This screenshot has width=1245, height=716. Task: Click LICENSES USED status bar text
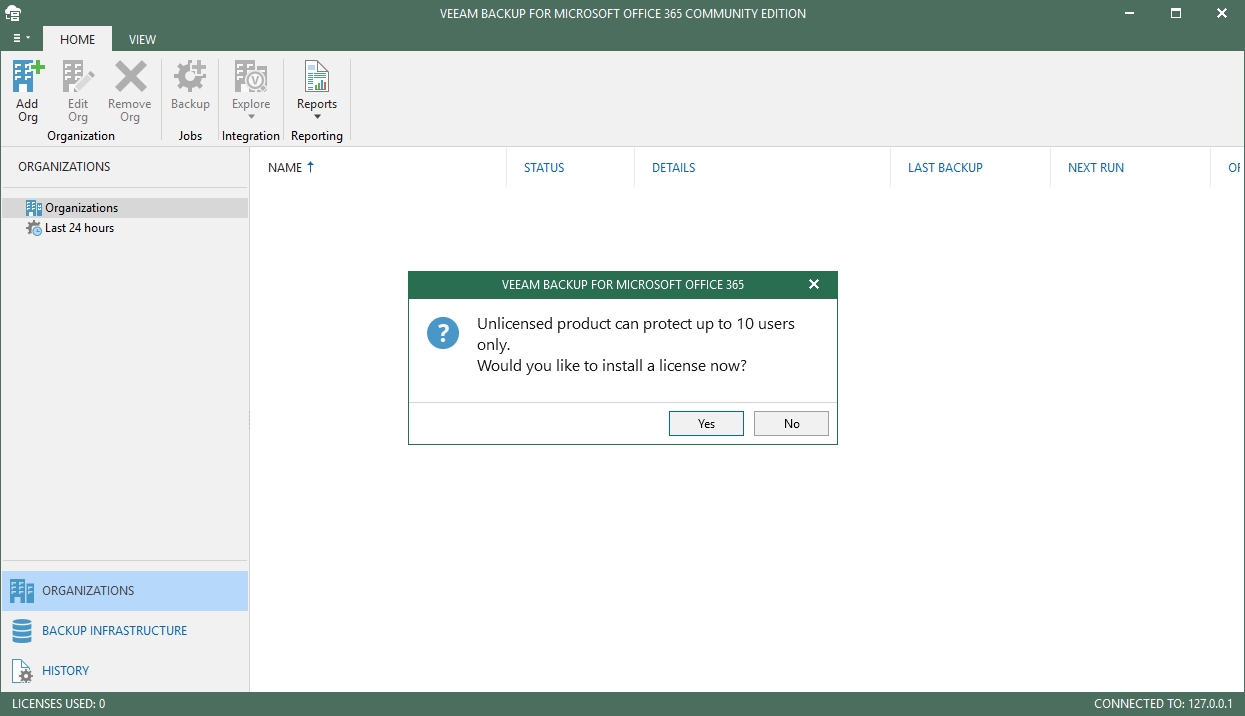[x=58, y=704]
